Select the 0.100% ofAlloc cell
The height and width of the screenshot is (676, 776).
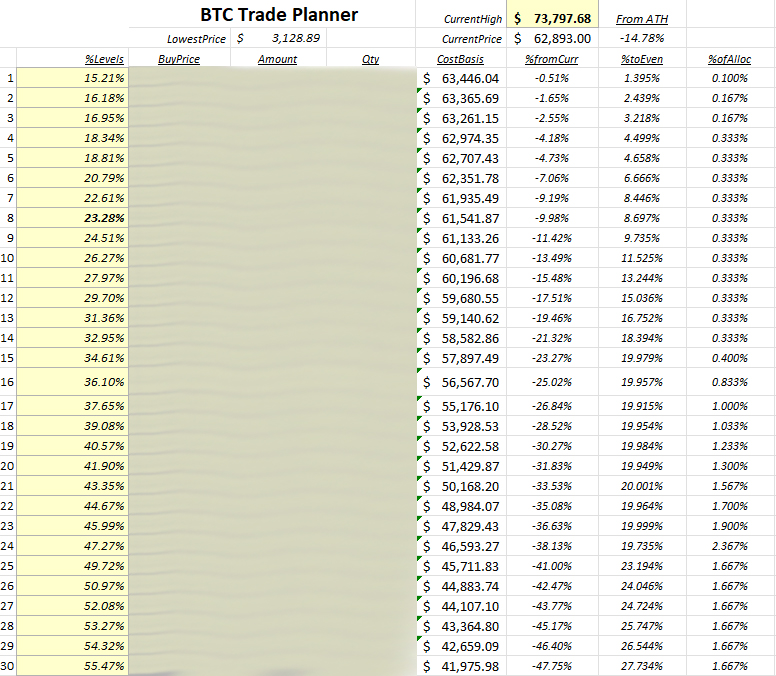730,78
